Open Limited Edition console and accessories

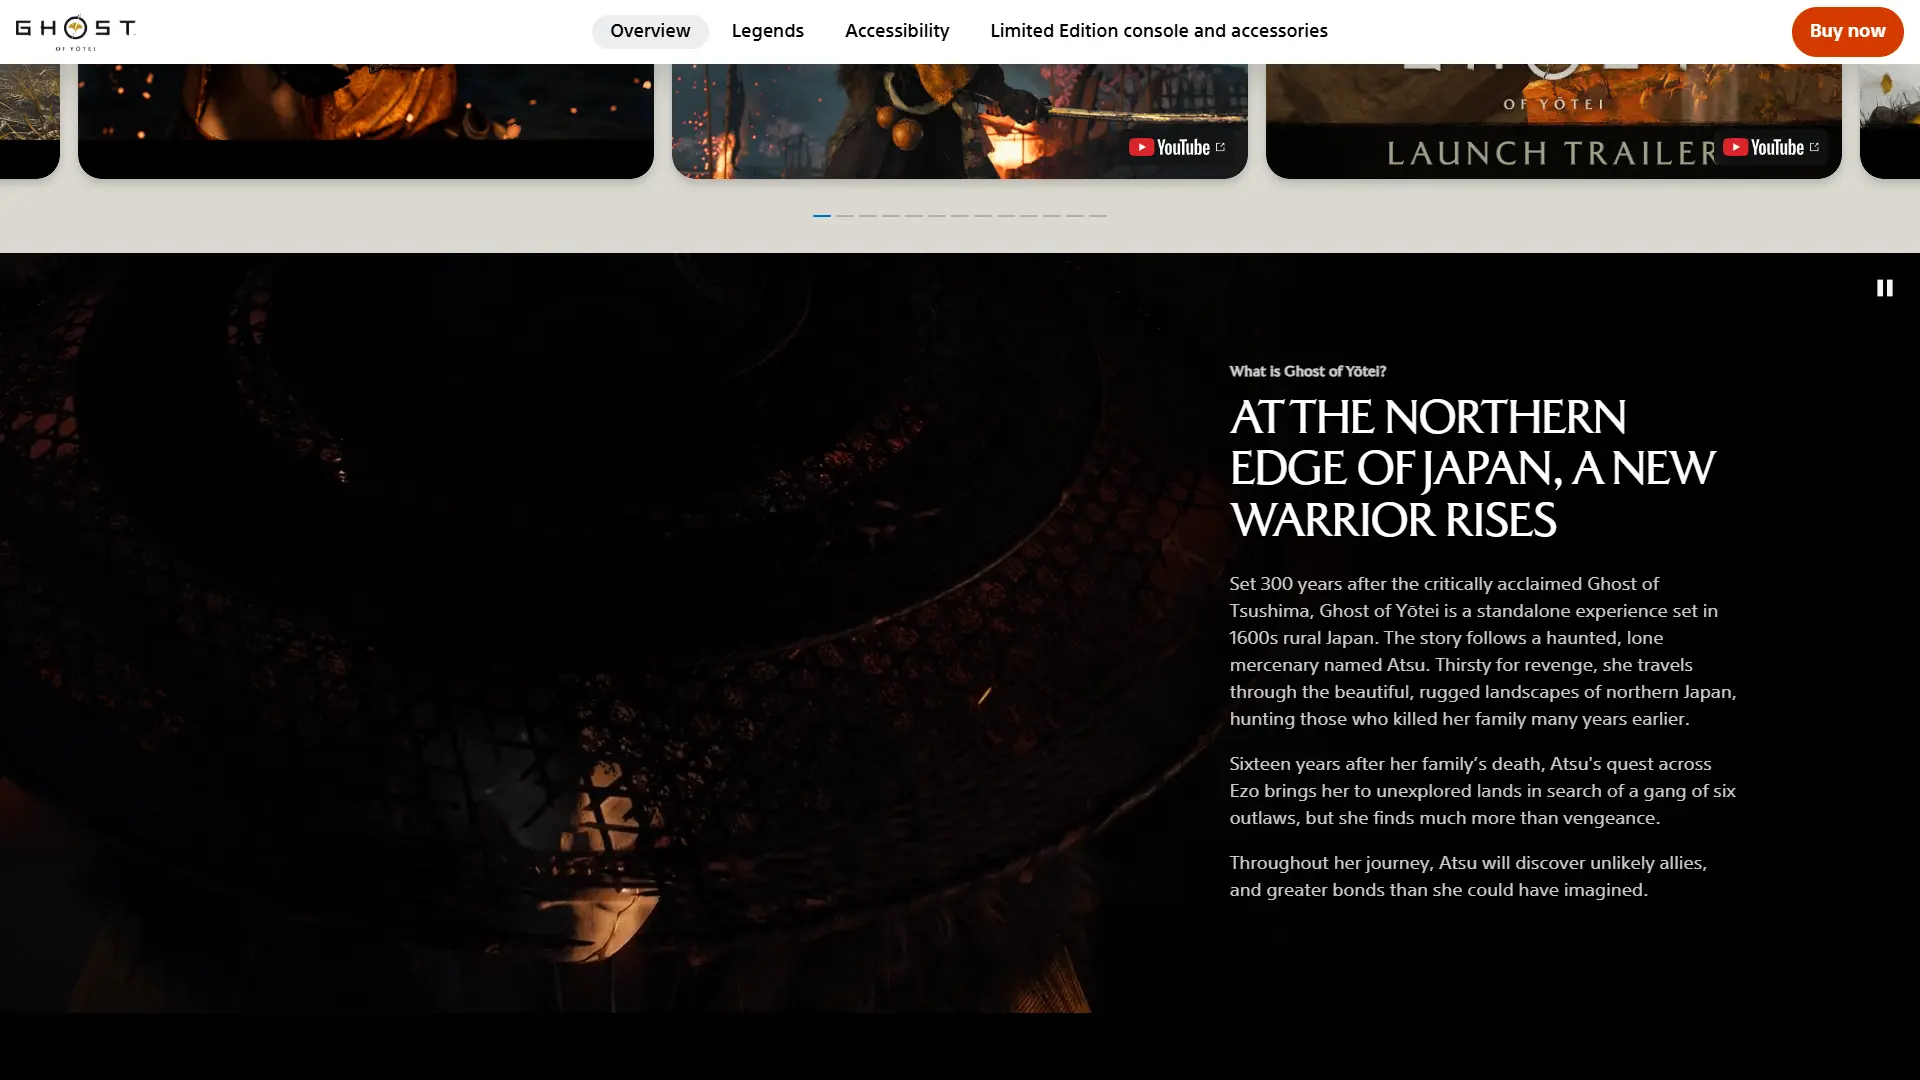point(1158,31)
